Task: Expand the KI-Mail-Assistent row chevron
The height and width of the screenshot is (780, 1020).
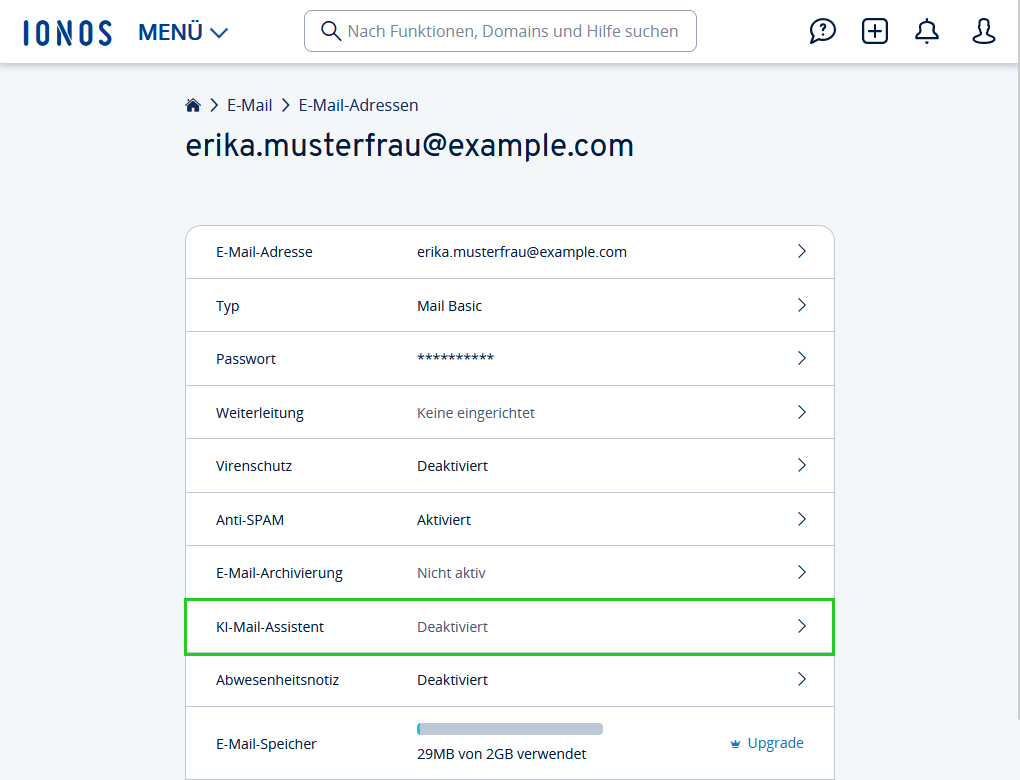Action: point(801,626)
